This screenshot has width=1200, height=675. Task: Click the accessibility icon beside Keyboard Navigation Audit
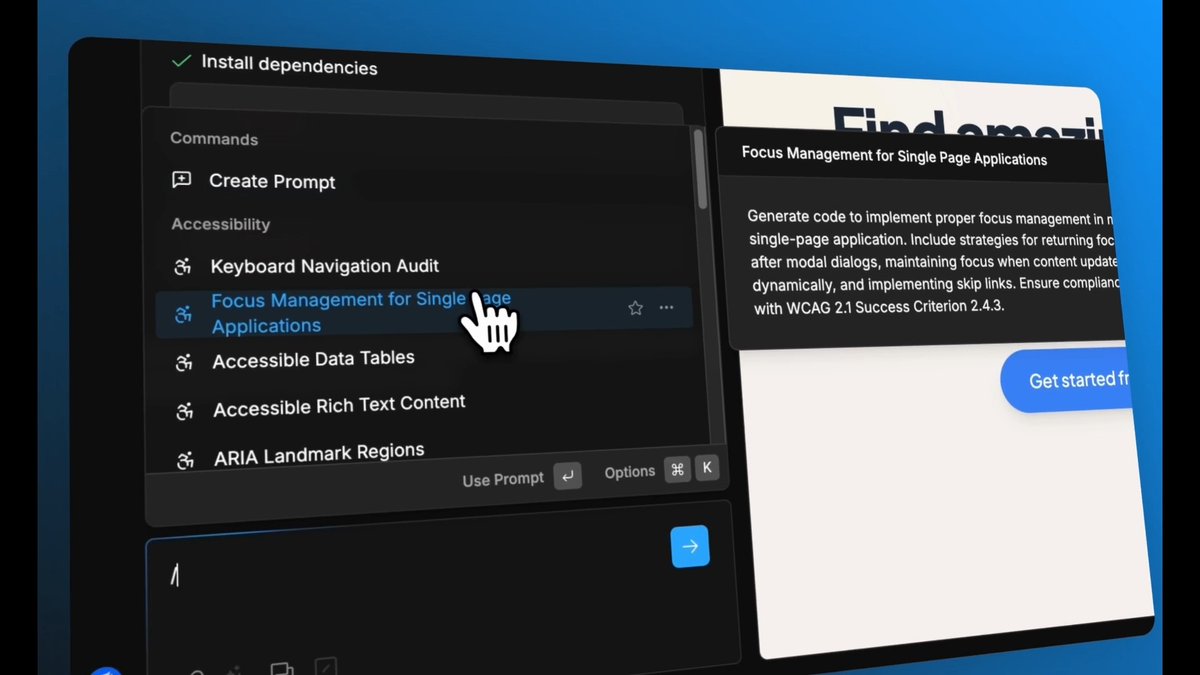tap(183, 267)
